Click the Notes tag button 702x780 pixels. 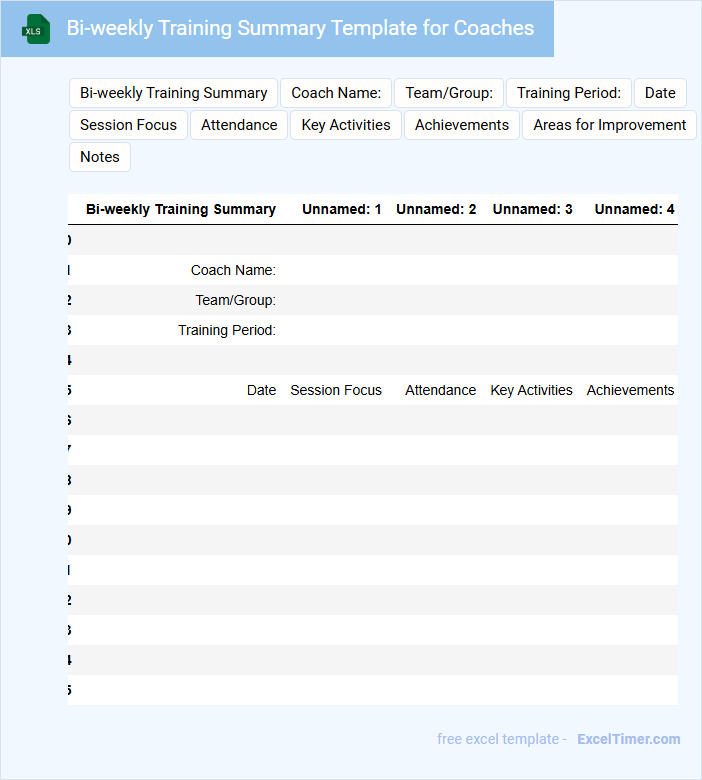pyautogui.click(x=100, y=157)
